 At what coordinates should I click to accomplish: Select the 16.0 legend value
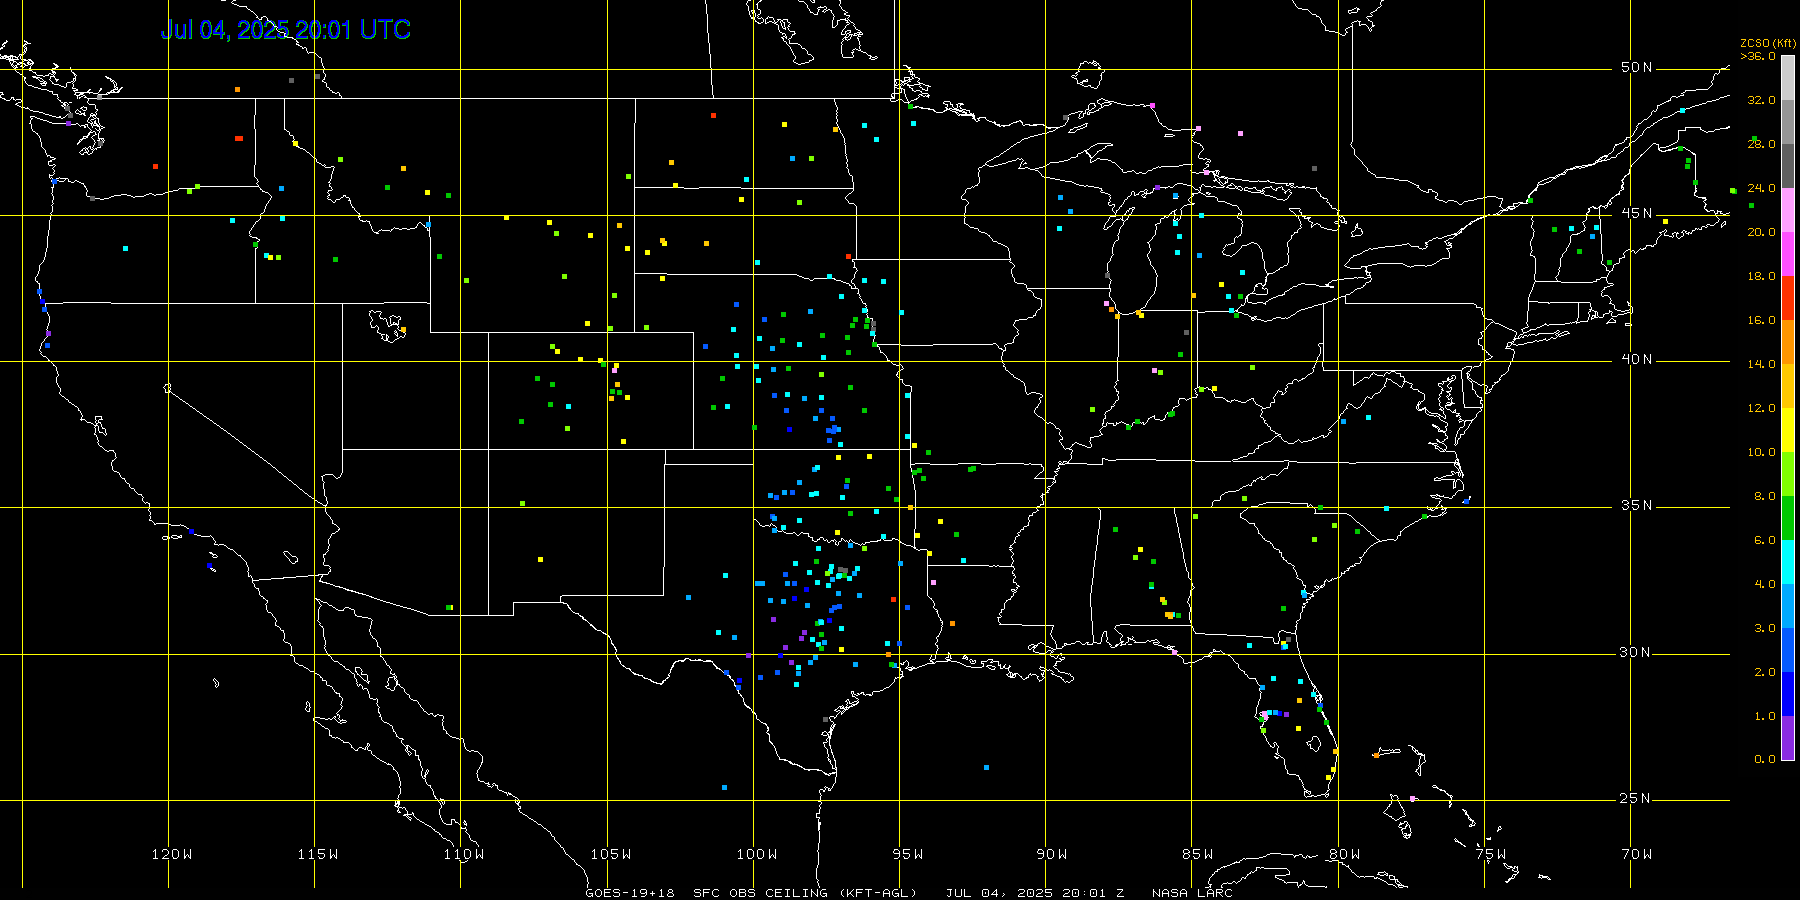[x=1761, y=320]
